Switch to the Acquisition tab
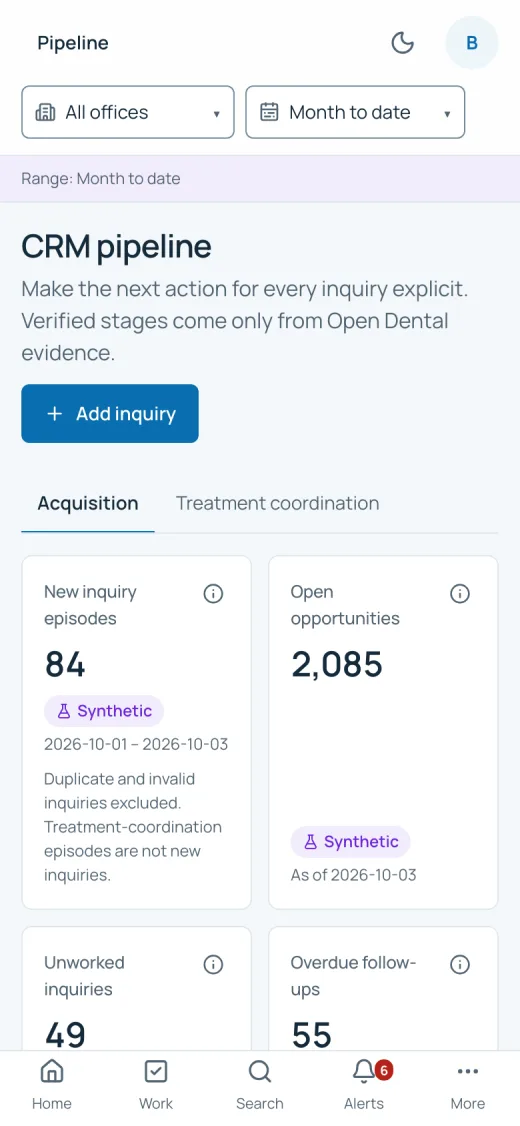520x1126 pixels. 88,503
